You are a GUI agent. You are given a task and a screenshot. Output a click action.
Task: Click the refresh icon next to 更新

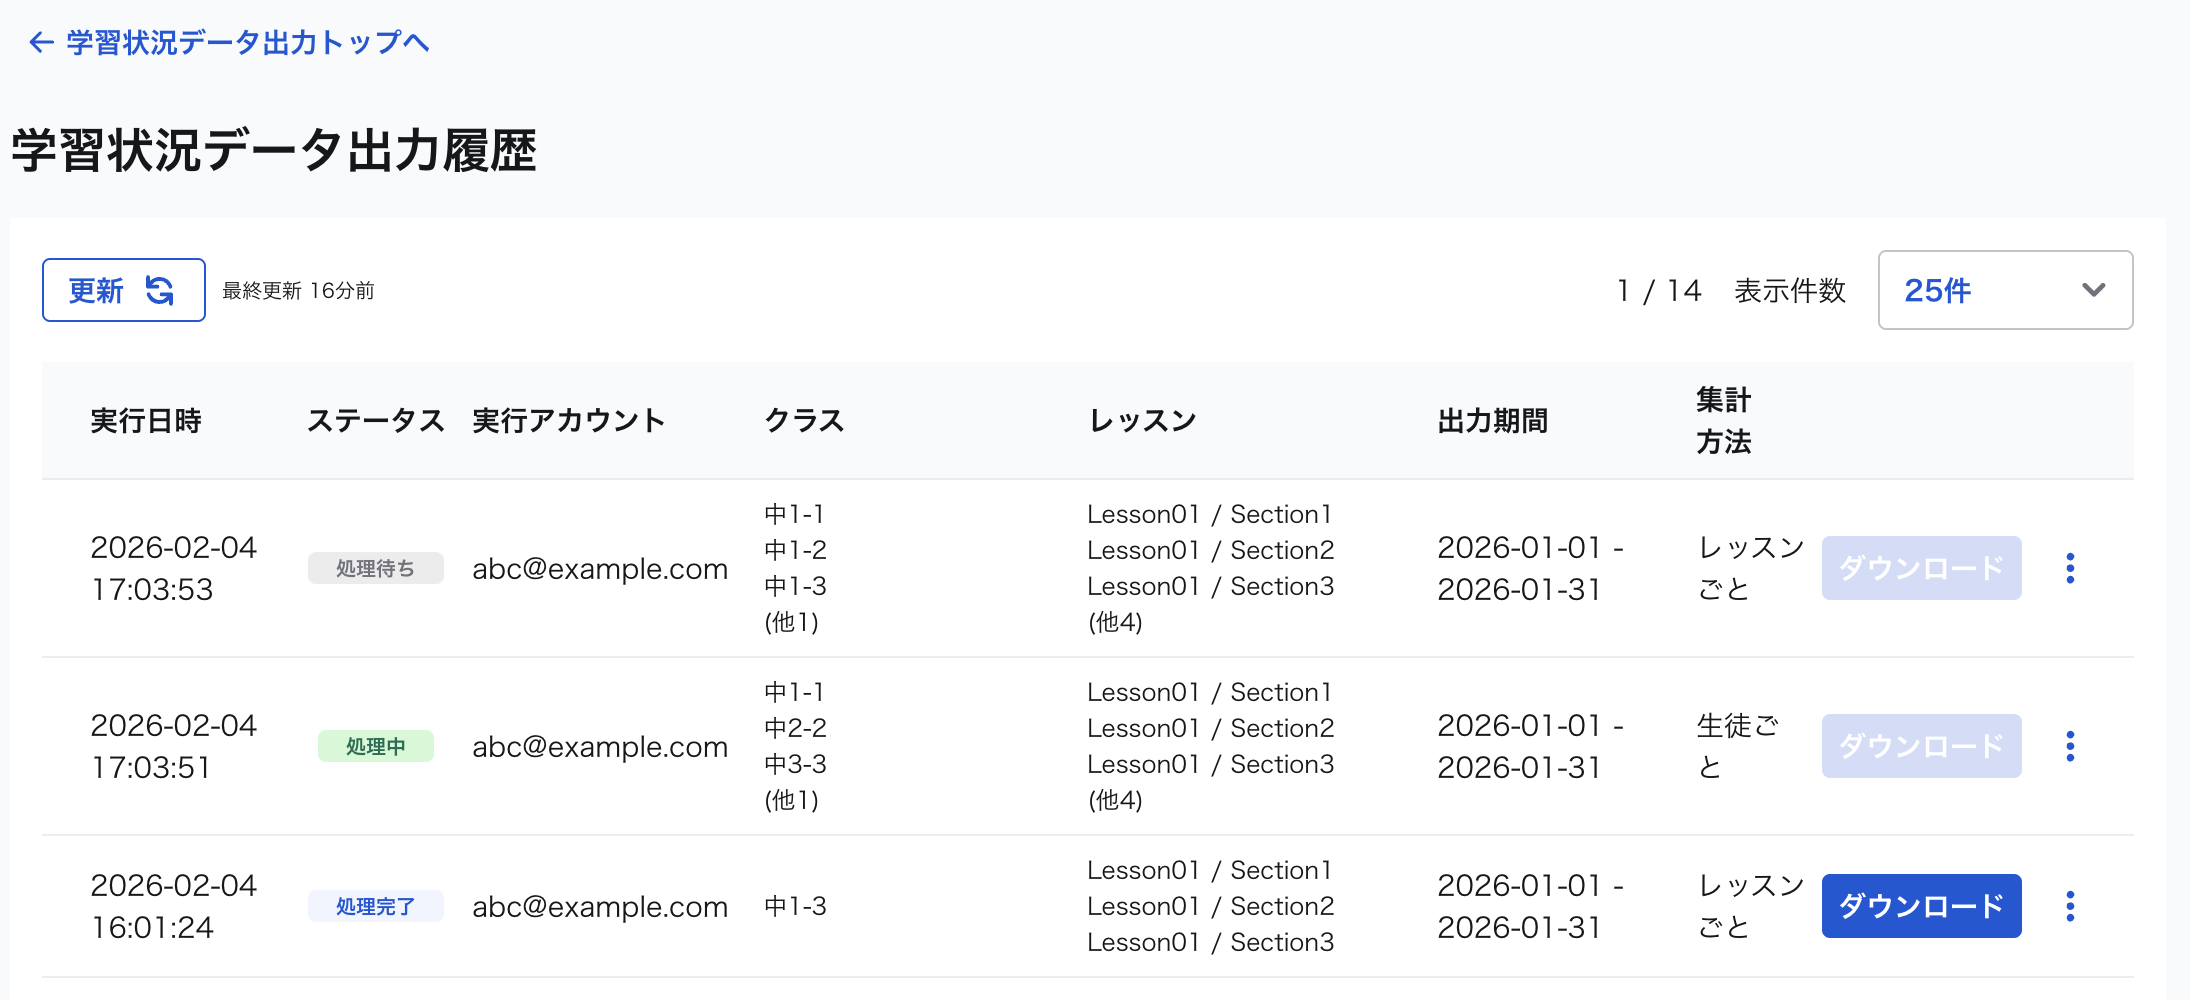(x=158, y=289)
